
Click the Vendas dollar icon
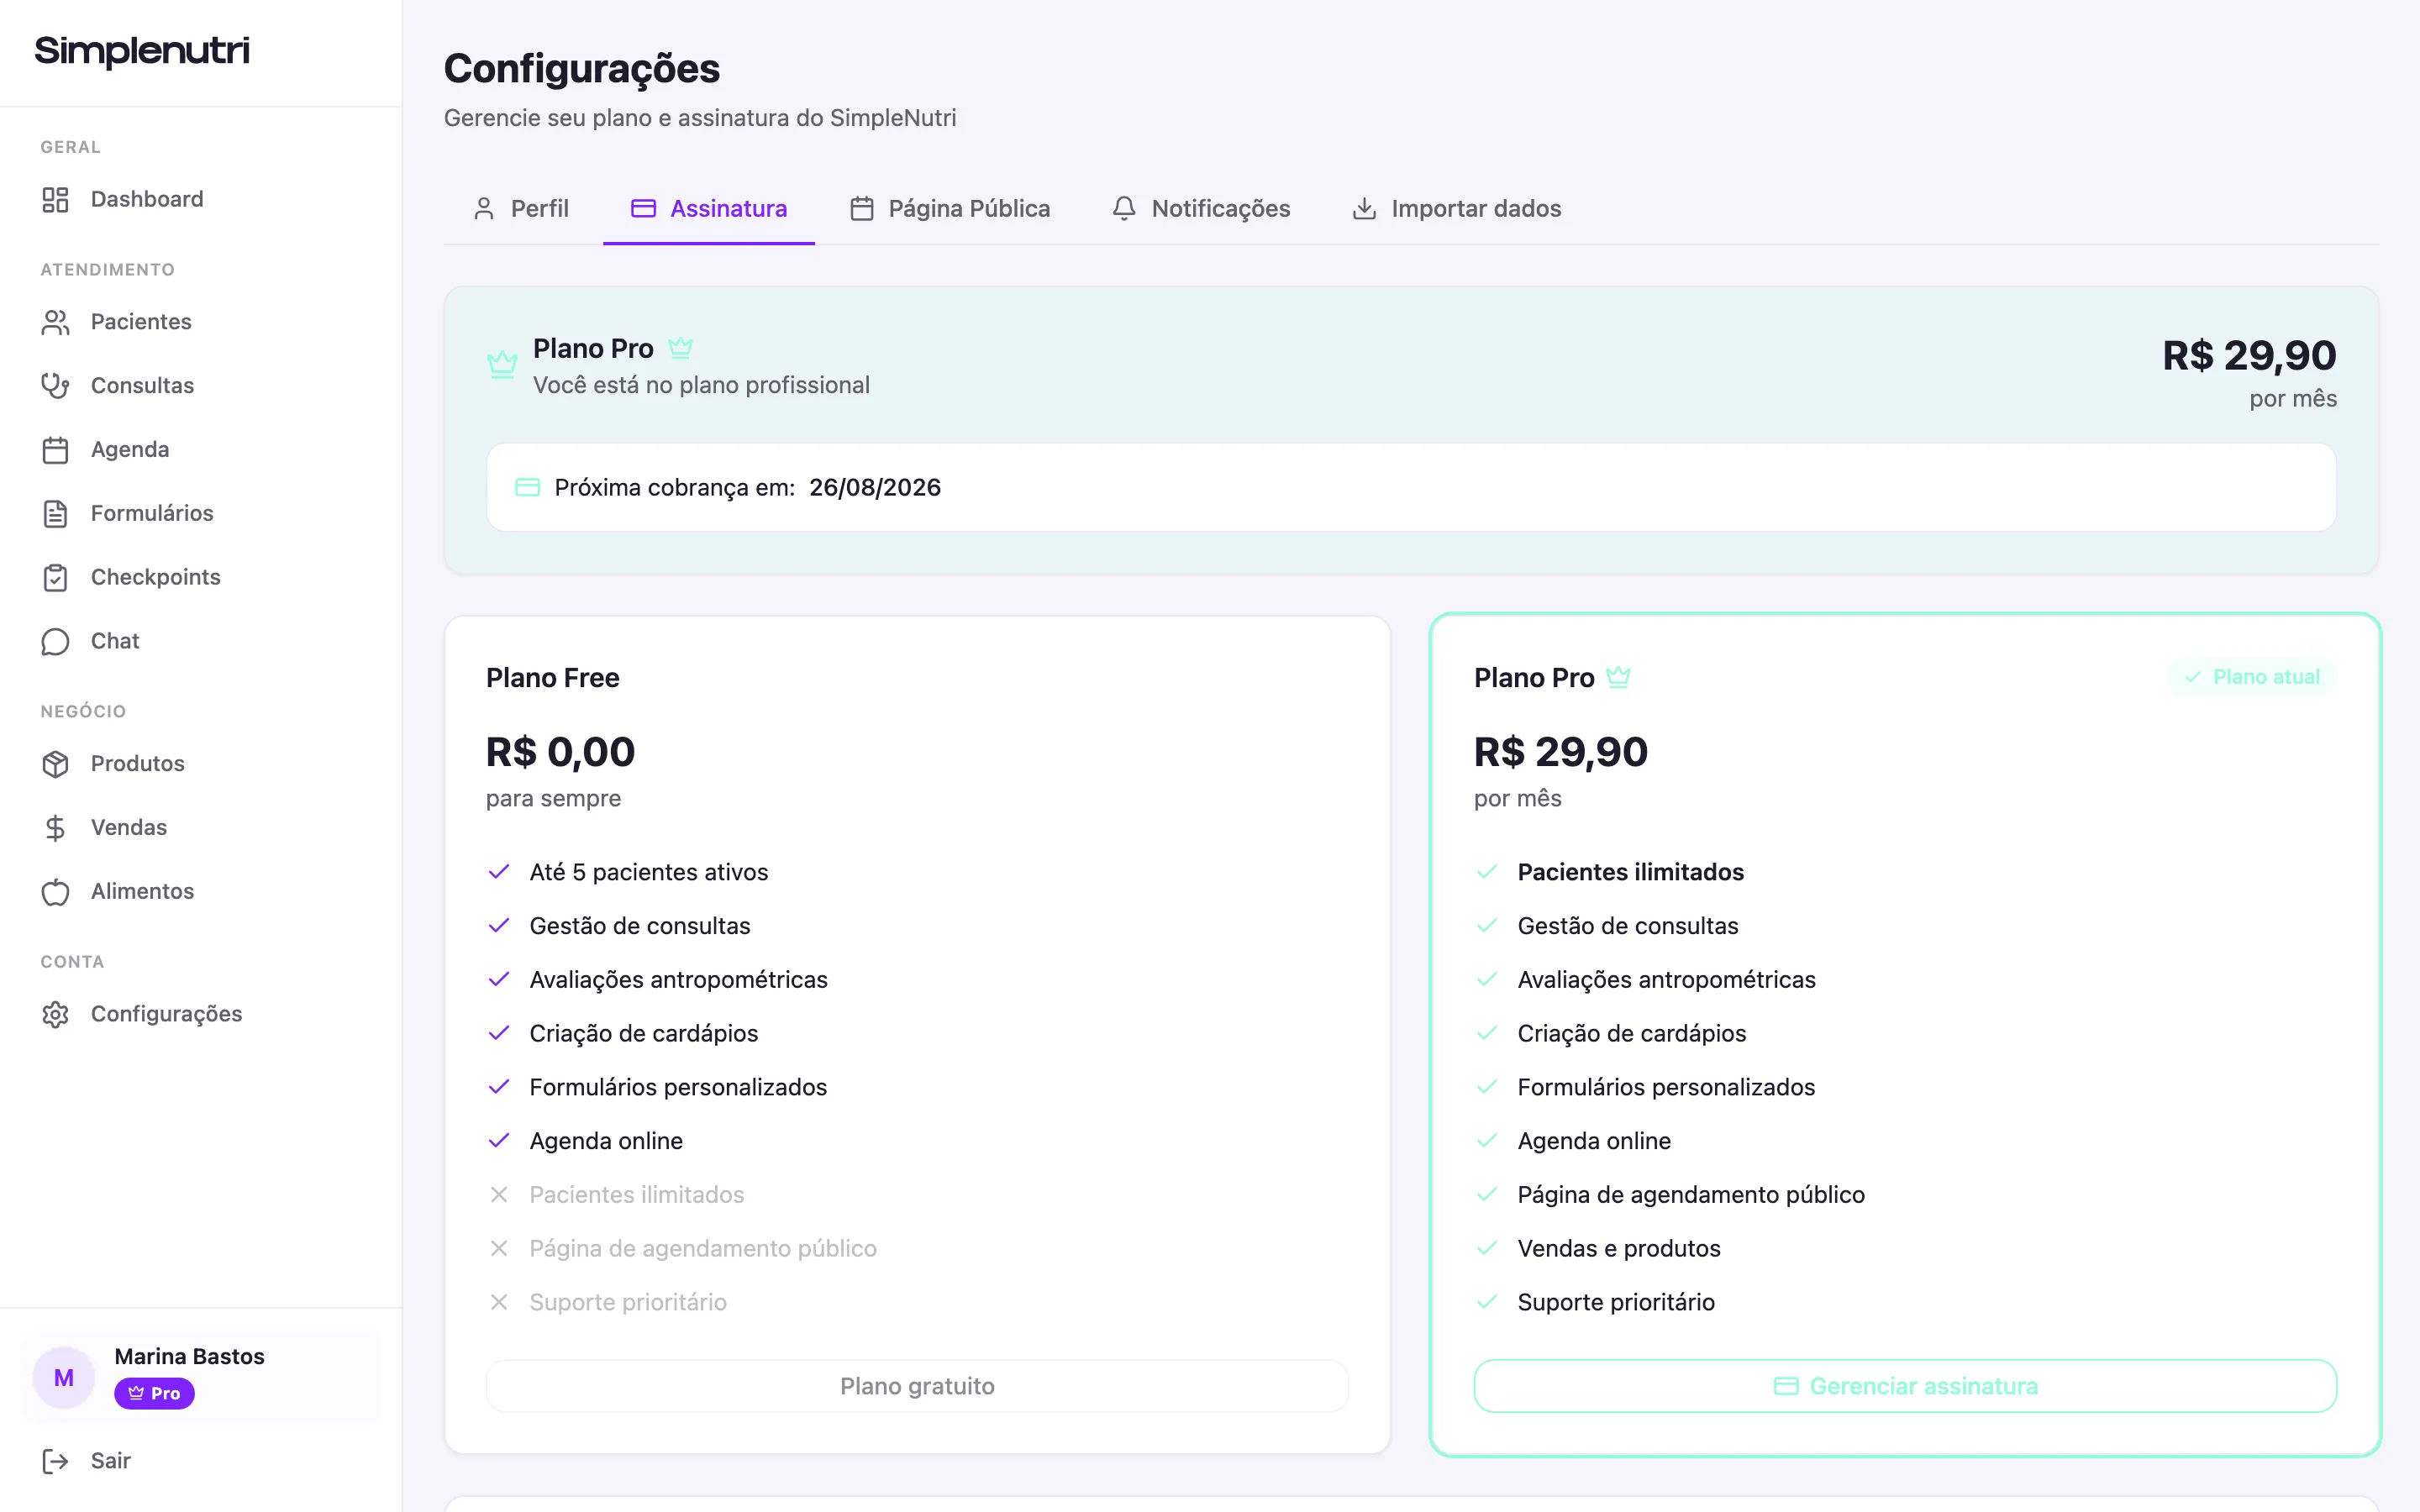click(x=55, y=828)
